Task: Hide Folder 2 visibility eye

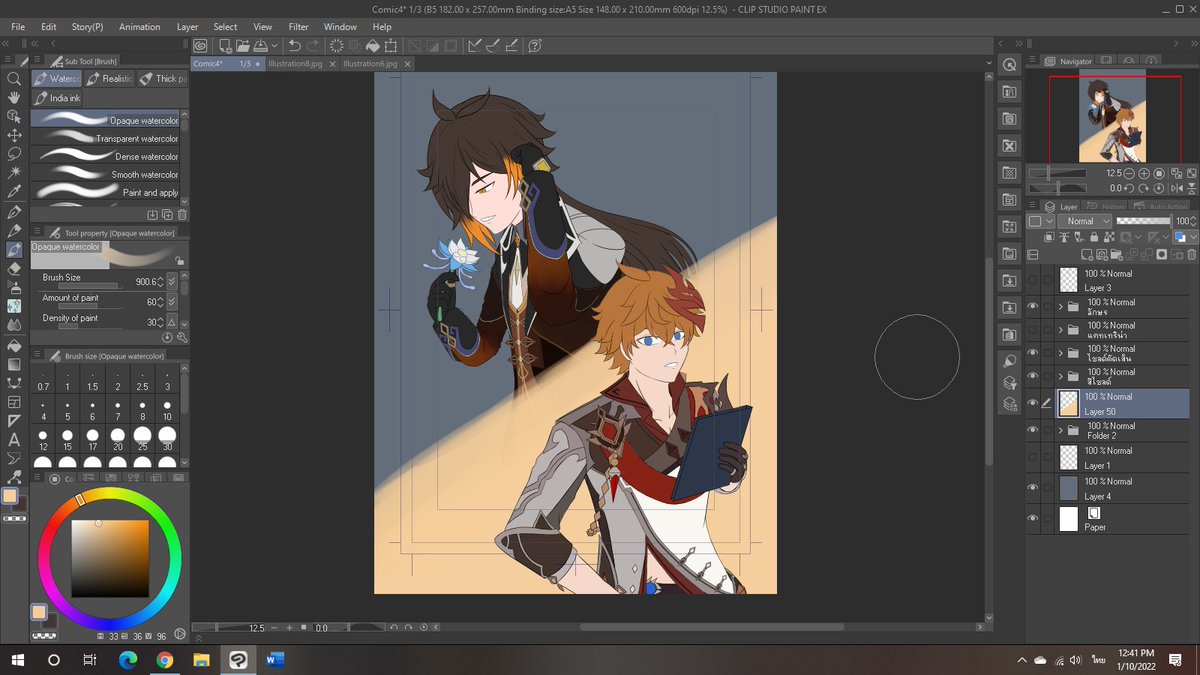Action: 1033,430
